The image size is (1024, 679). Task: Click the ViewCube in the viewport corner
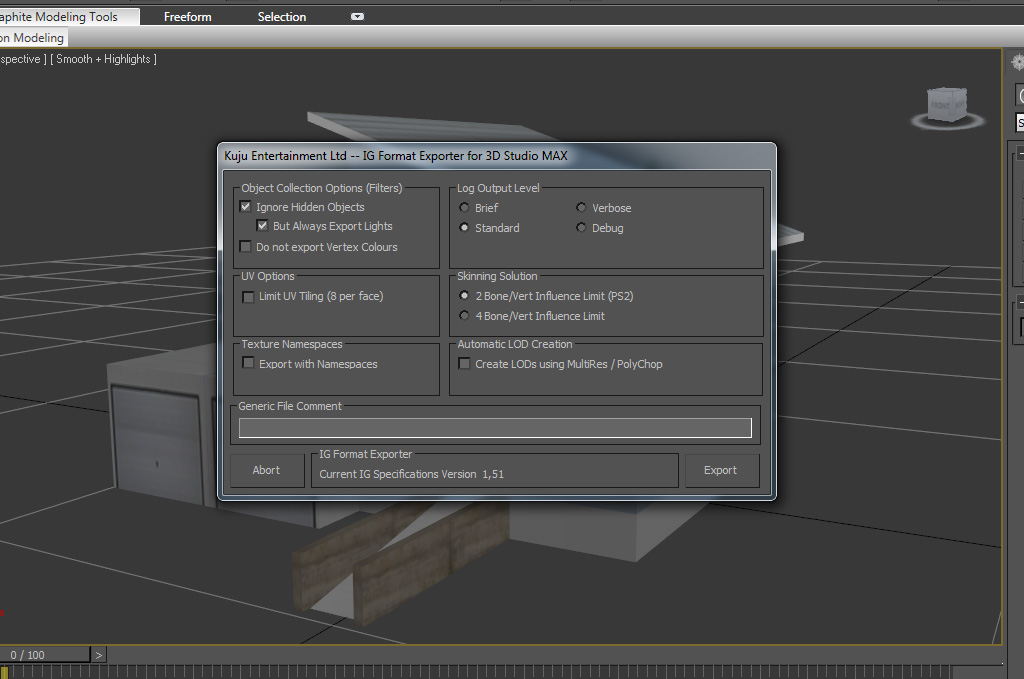pyautogui.click(x=947, y=103)
